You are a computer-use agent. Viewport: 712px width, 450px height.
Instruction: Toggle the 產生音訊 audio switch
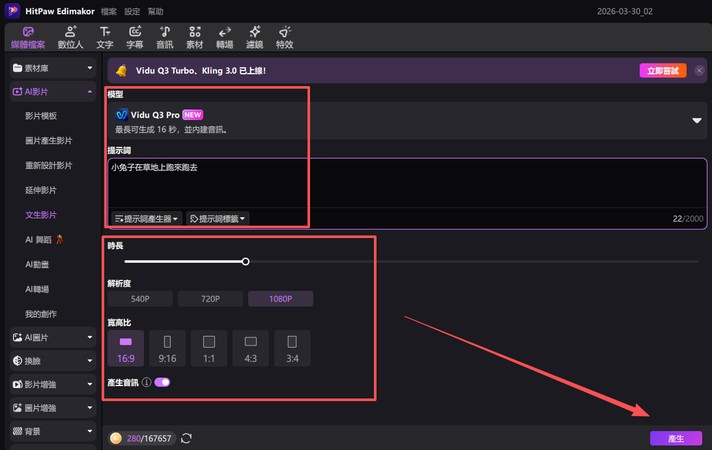[x=162, y=382]
